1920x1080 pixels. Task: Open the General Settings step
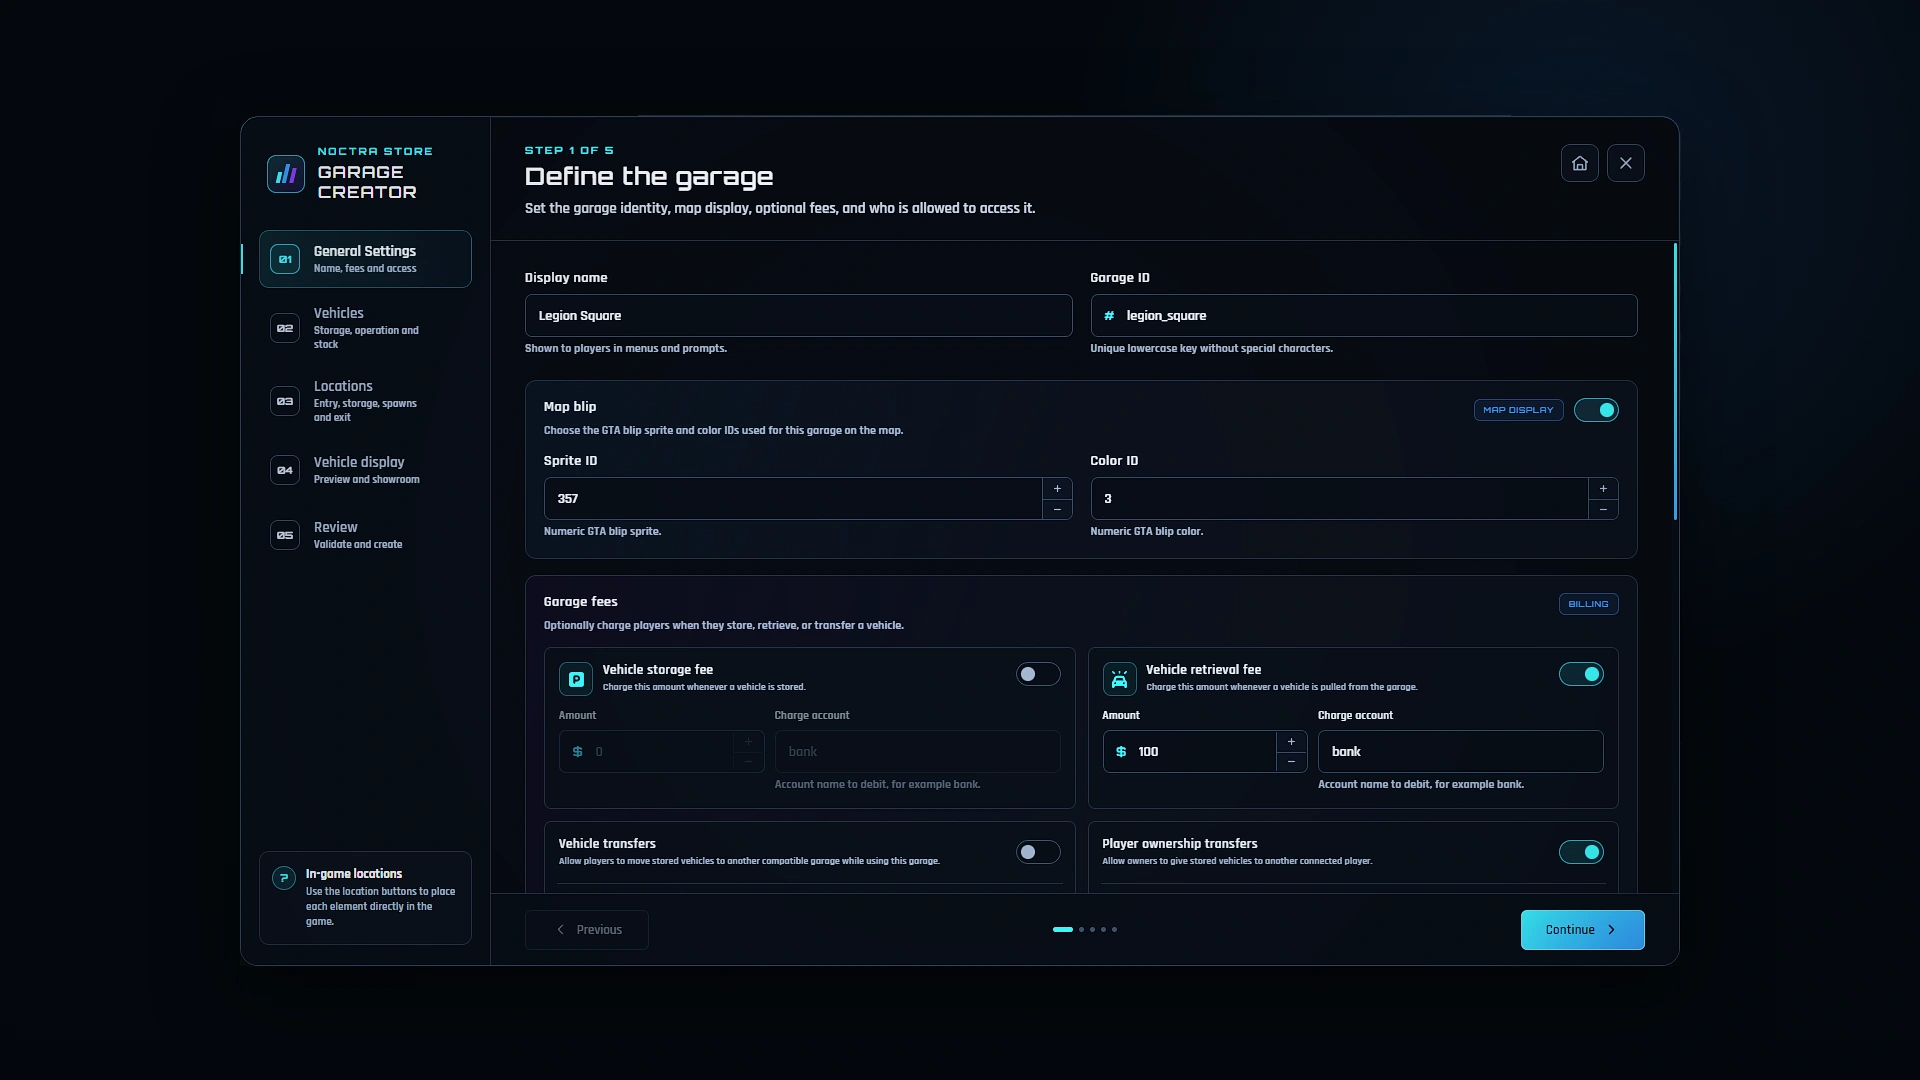tap(365, 259)
